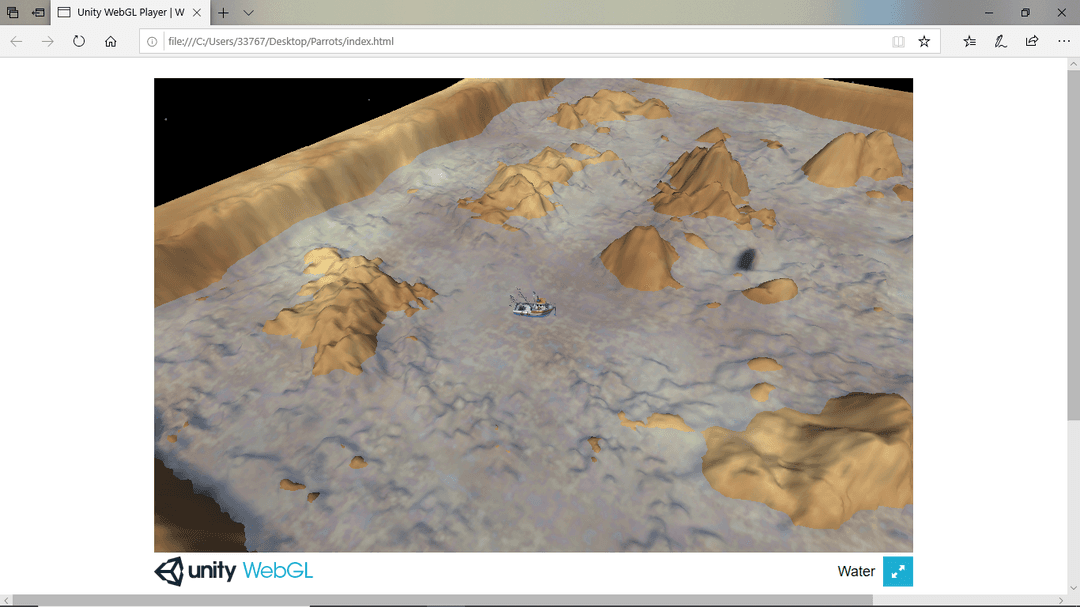Screen dimensions: 1080x607
Task: Add this page to favorites
Action: click(x=924, y=42)
